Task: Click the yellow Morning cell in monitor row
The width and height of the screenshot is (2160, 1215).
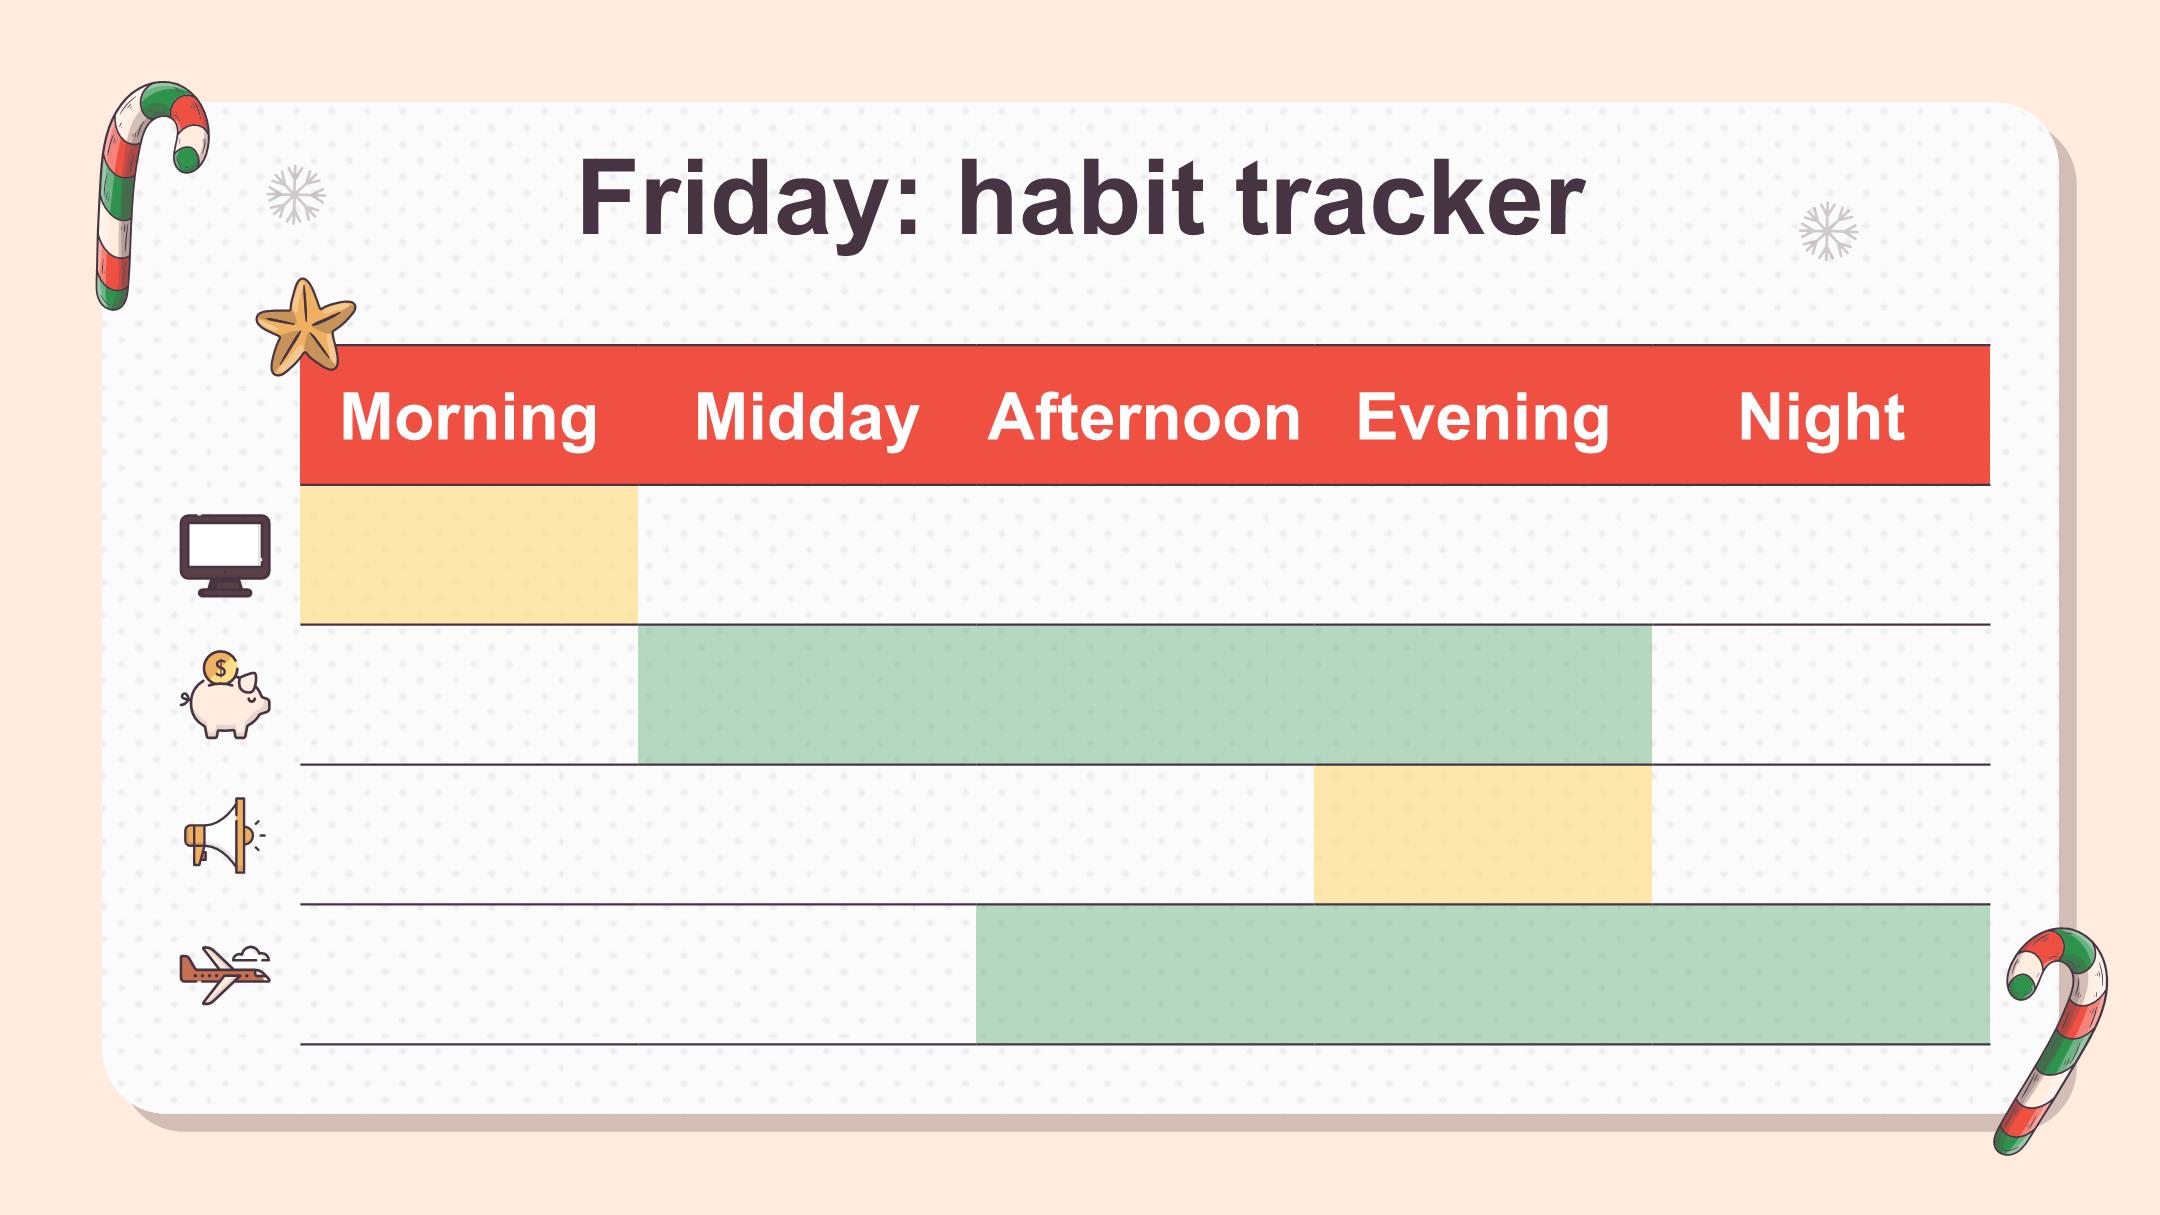Action: (x=469, y=555)
